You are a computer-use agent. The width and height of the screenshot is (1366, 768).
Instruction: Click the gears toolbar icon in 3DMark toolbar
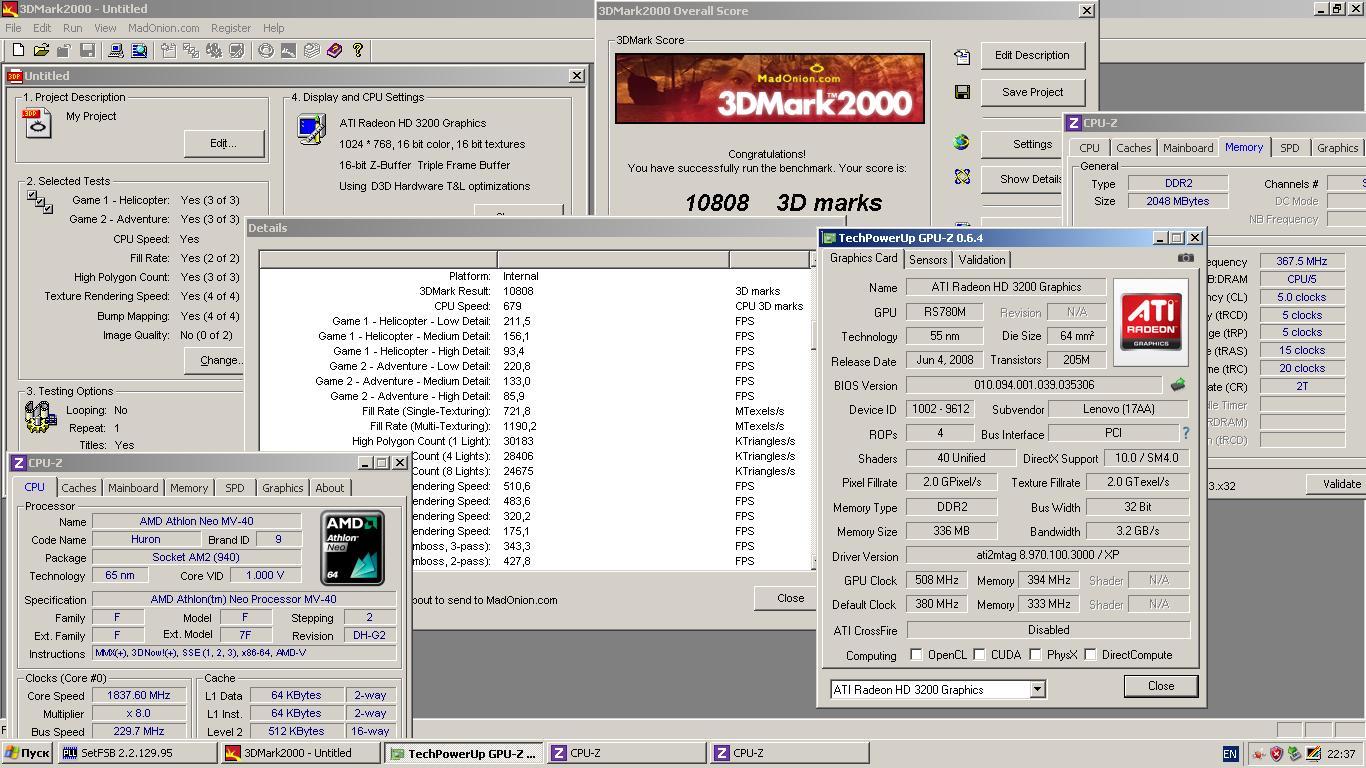point(214,50)
